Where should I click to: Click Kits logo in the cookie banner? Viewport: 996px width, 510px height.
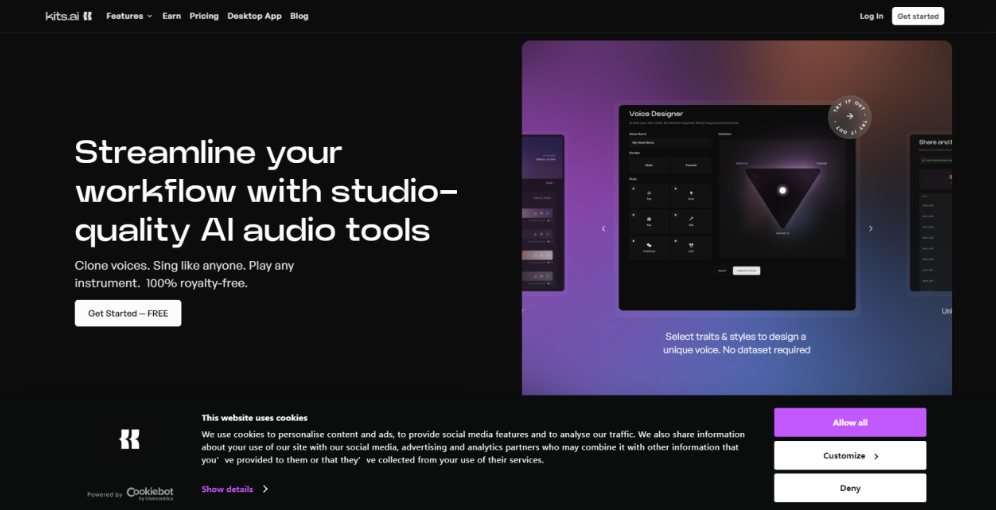click(129, 438)
